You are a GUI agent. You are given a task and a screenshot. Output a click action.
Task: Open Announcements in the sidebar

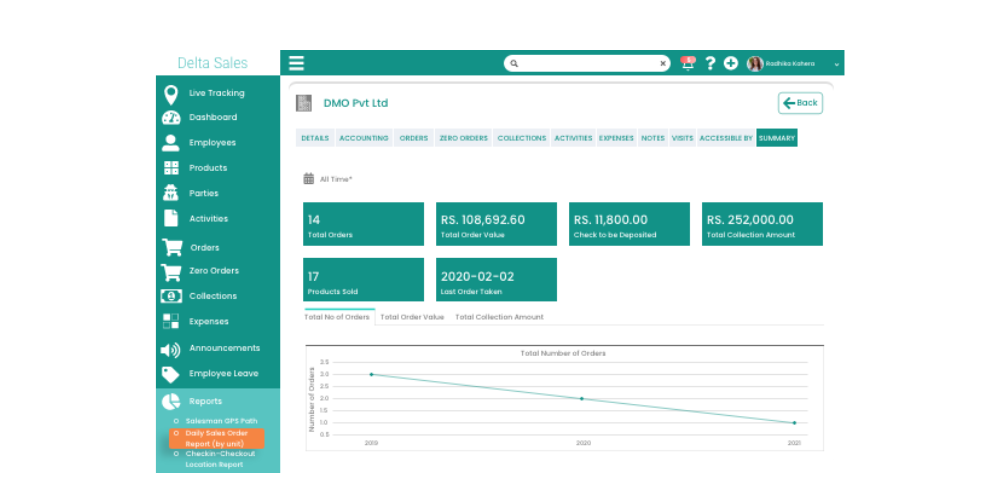224,348
